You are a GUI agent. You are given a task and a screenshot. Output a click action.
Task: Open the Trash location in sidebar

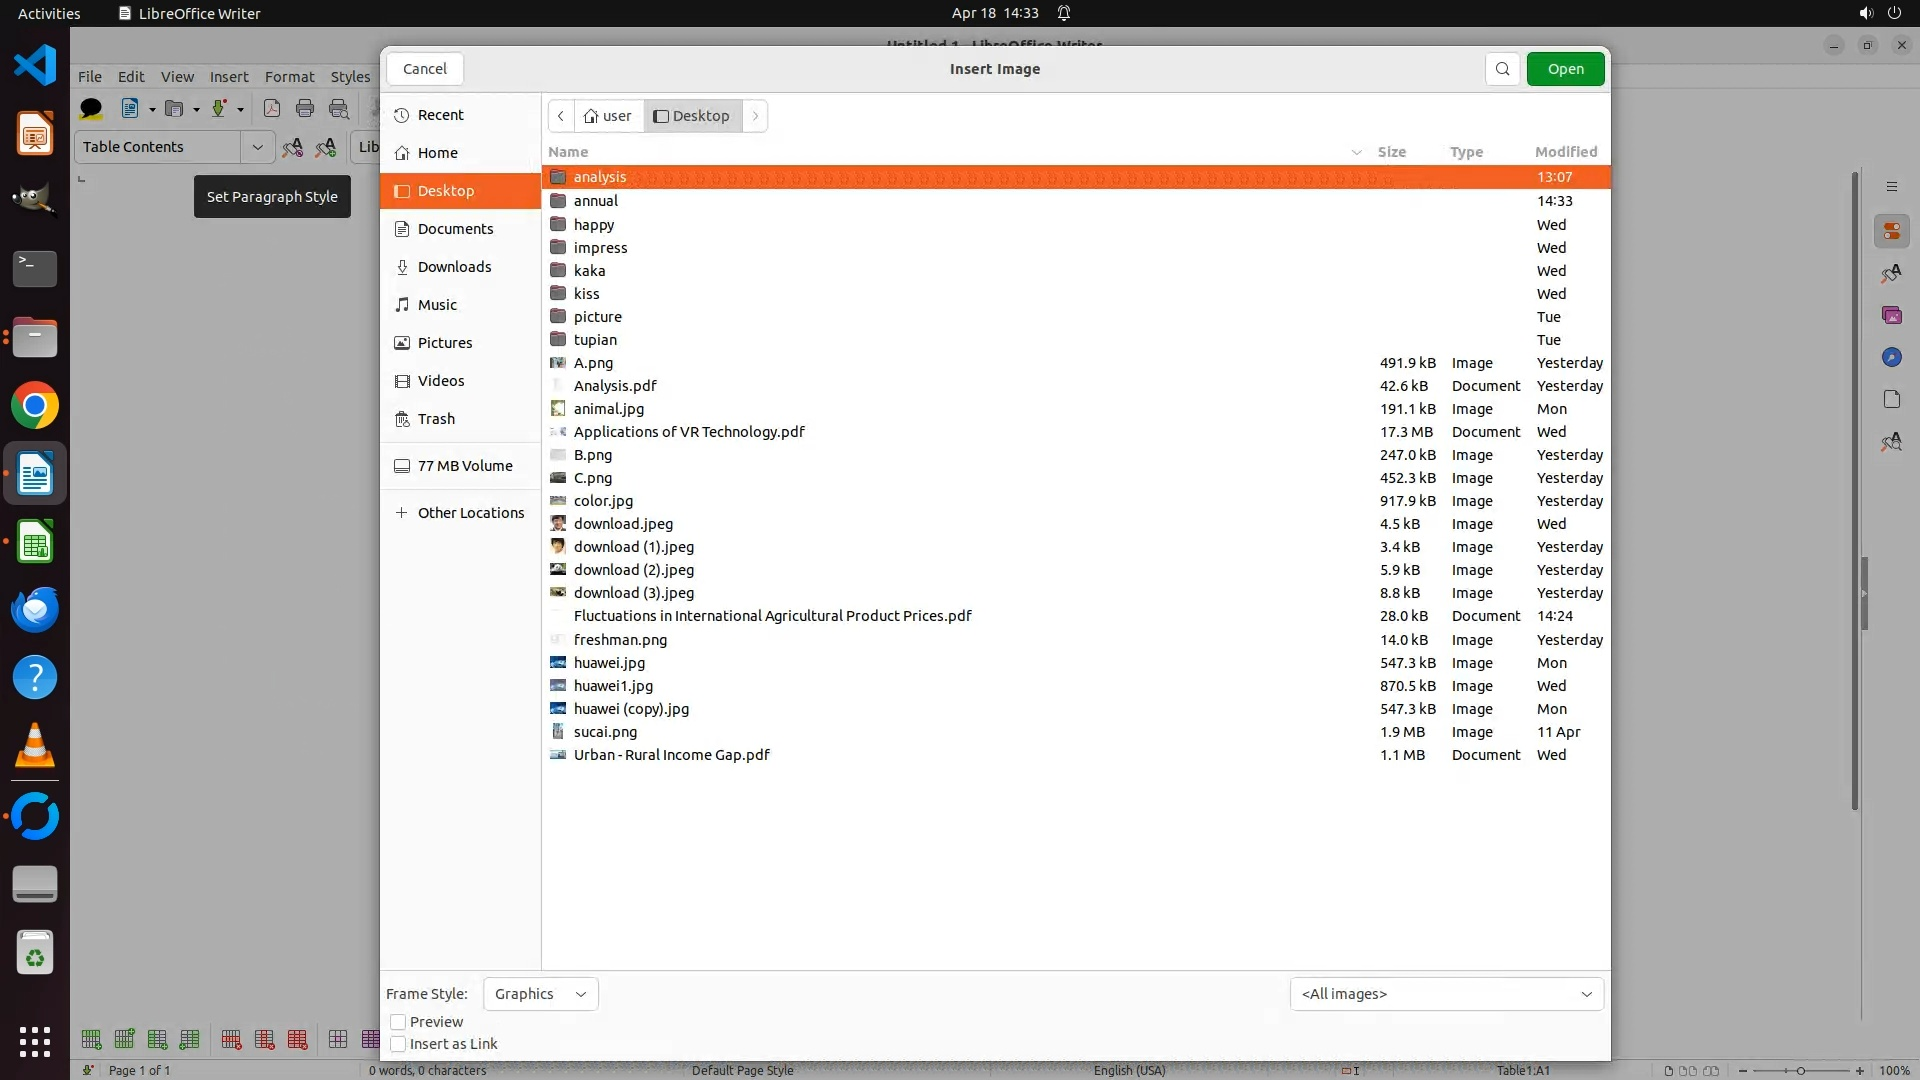pyautogui.click(x=436, y=419)
